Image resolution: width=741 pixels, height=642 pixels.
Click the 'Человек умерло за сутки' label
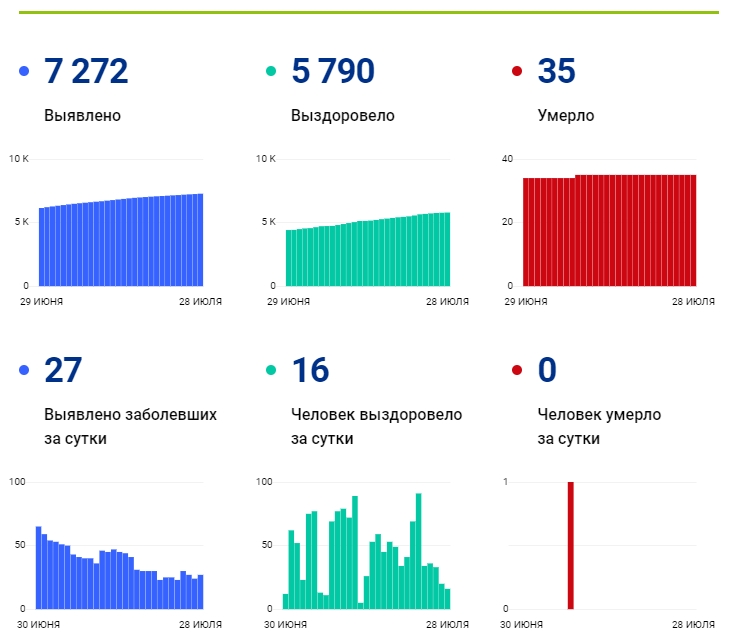599,427
